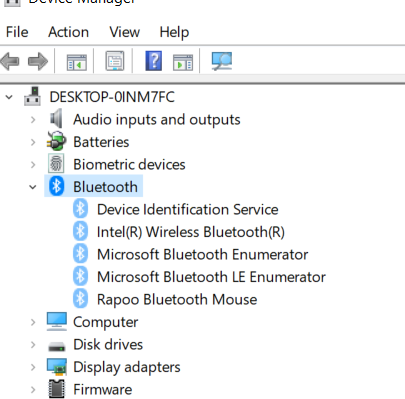Select the 'Display adapters' label
This screenshot has height=399, width=405.
click(127, 367)
